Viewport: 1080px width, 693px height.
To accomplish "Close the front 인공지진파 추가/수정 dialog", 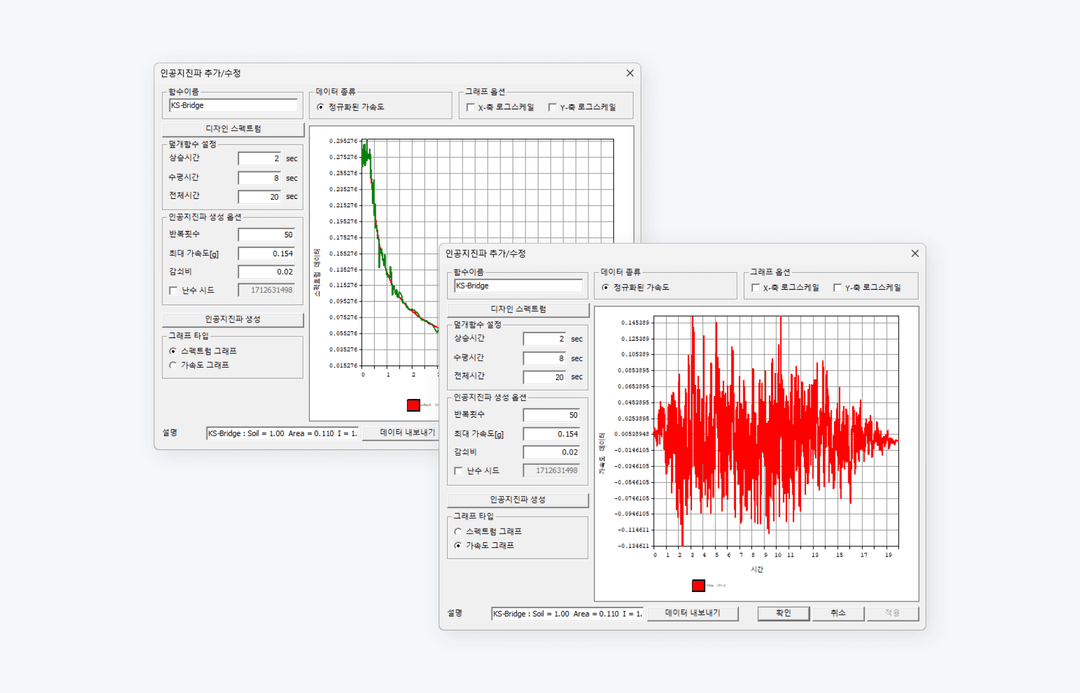I will 915,254.
